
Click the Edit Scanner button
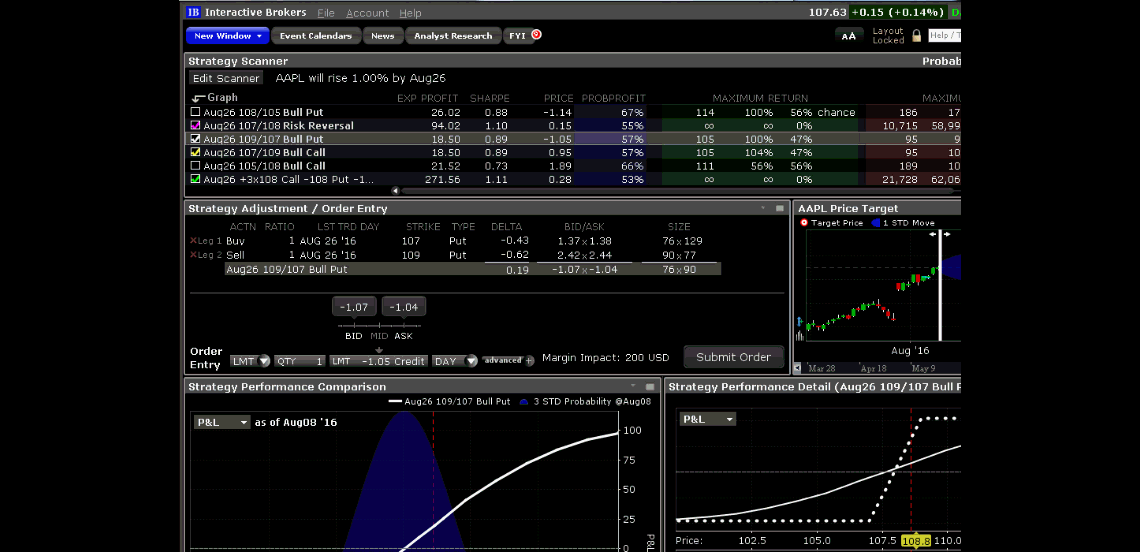click(x=226, y=78)
